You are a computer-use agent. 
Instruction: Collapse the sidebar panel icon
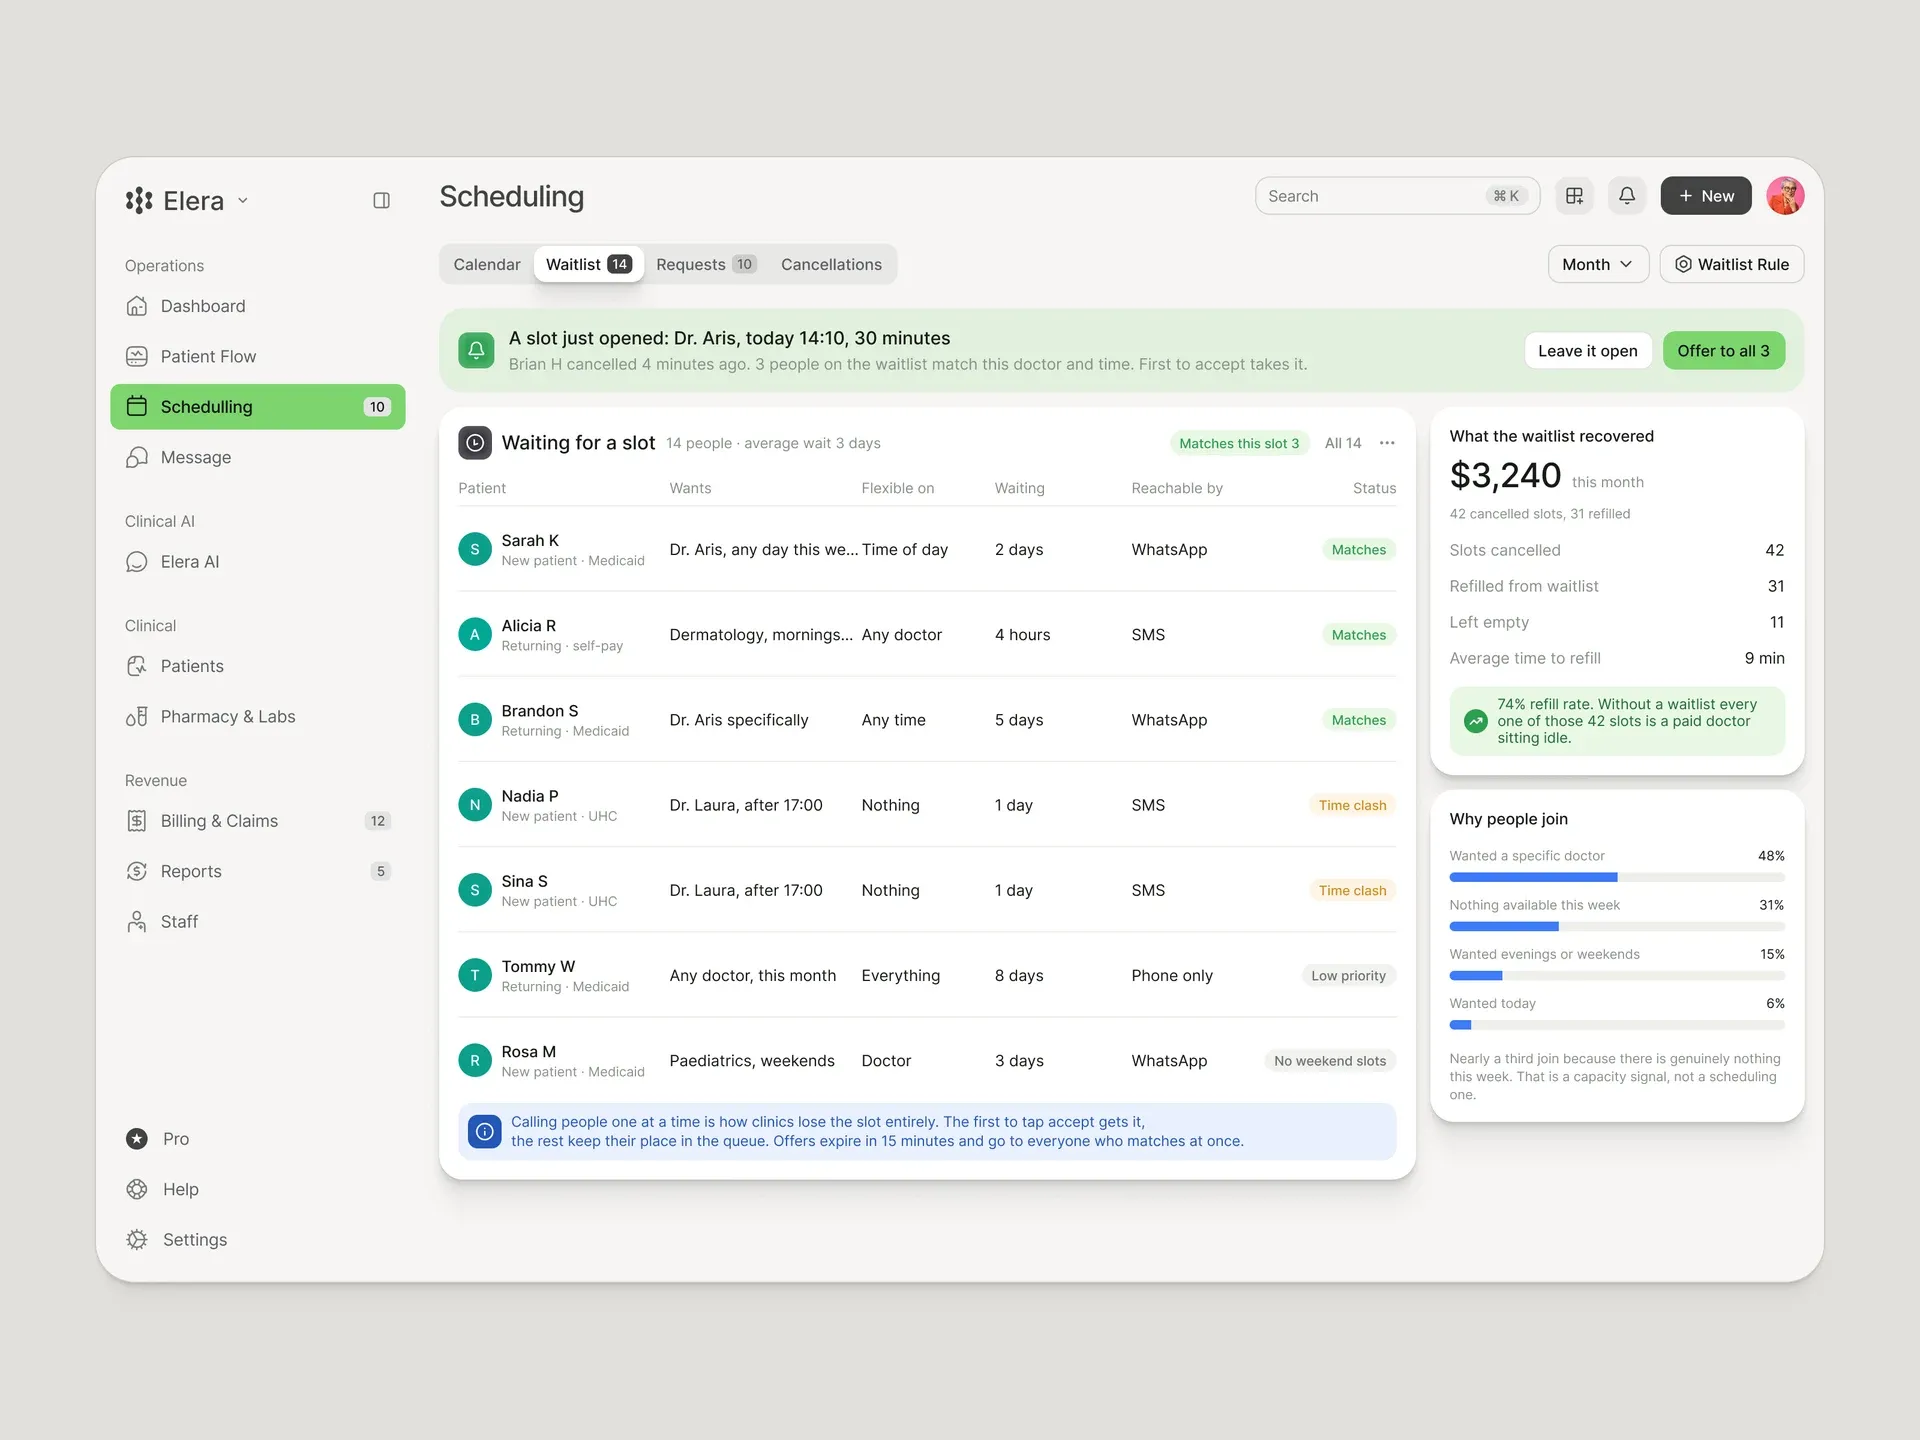pos(381,201)
